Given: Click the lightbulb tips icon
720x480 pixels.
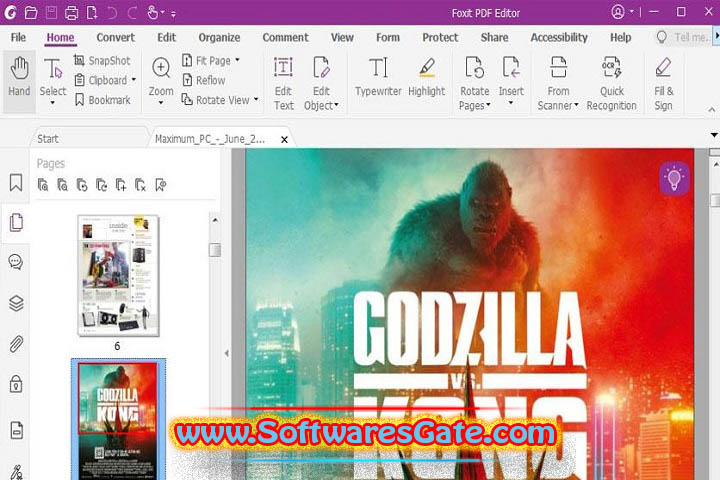Looking at the screenshot, I should coord(674,178).
